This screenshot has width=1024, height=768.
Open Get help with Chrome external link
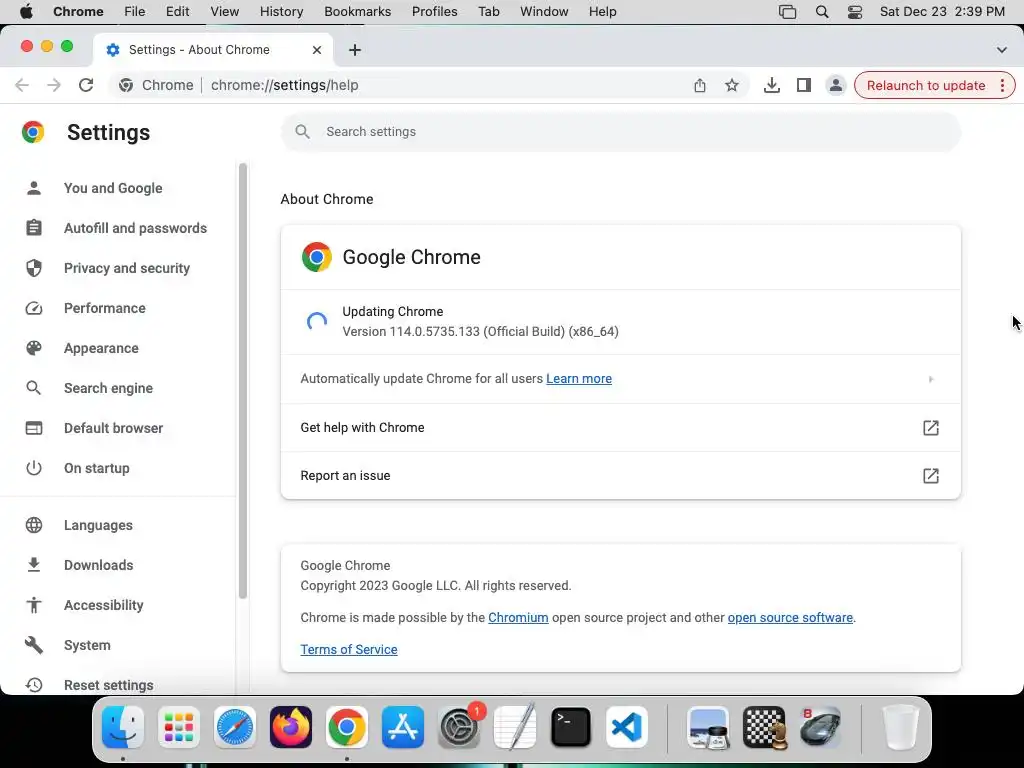point(931,428)
